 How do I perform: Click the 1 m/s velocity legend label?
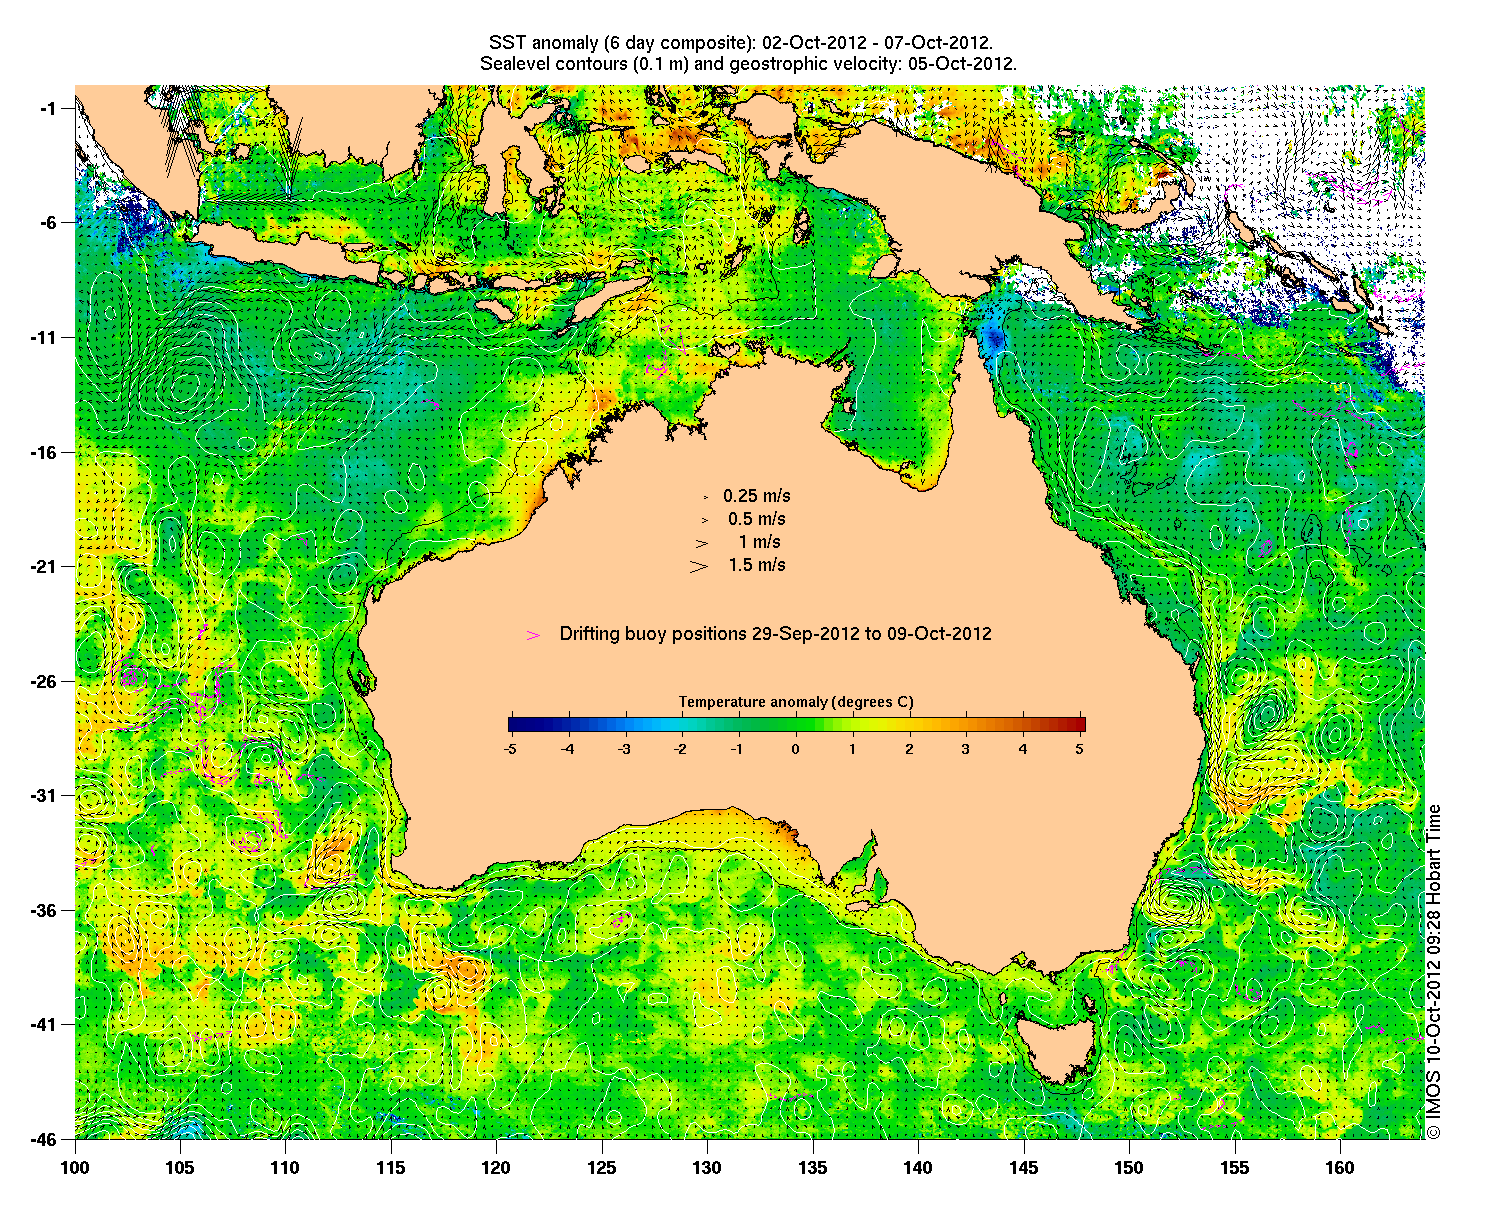point(760,542)
